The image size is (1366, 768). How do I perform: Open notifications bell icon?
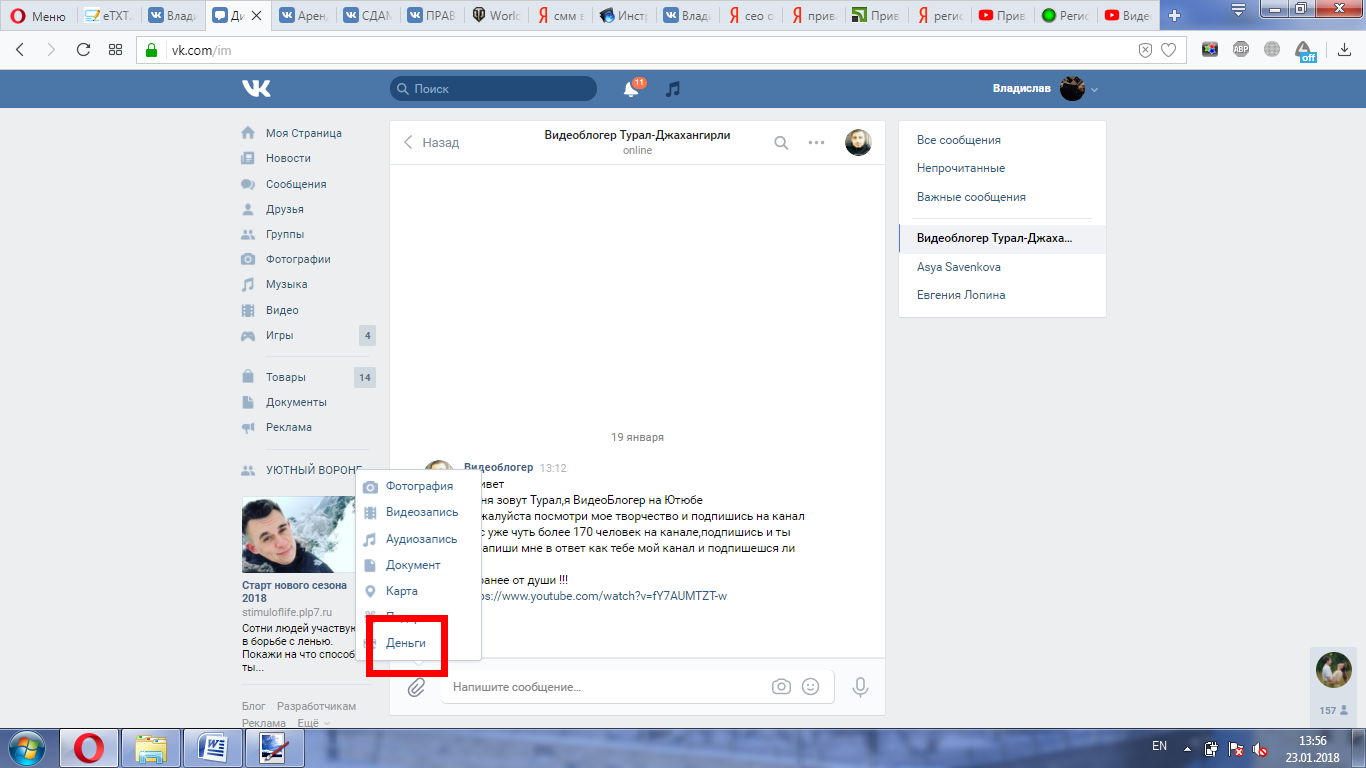click(x=631, y=89)
